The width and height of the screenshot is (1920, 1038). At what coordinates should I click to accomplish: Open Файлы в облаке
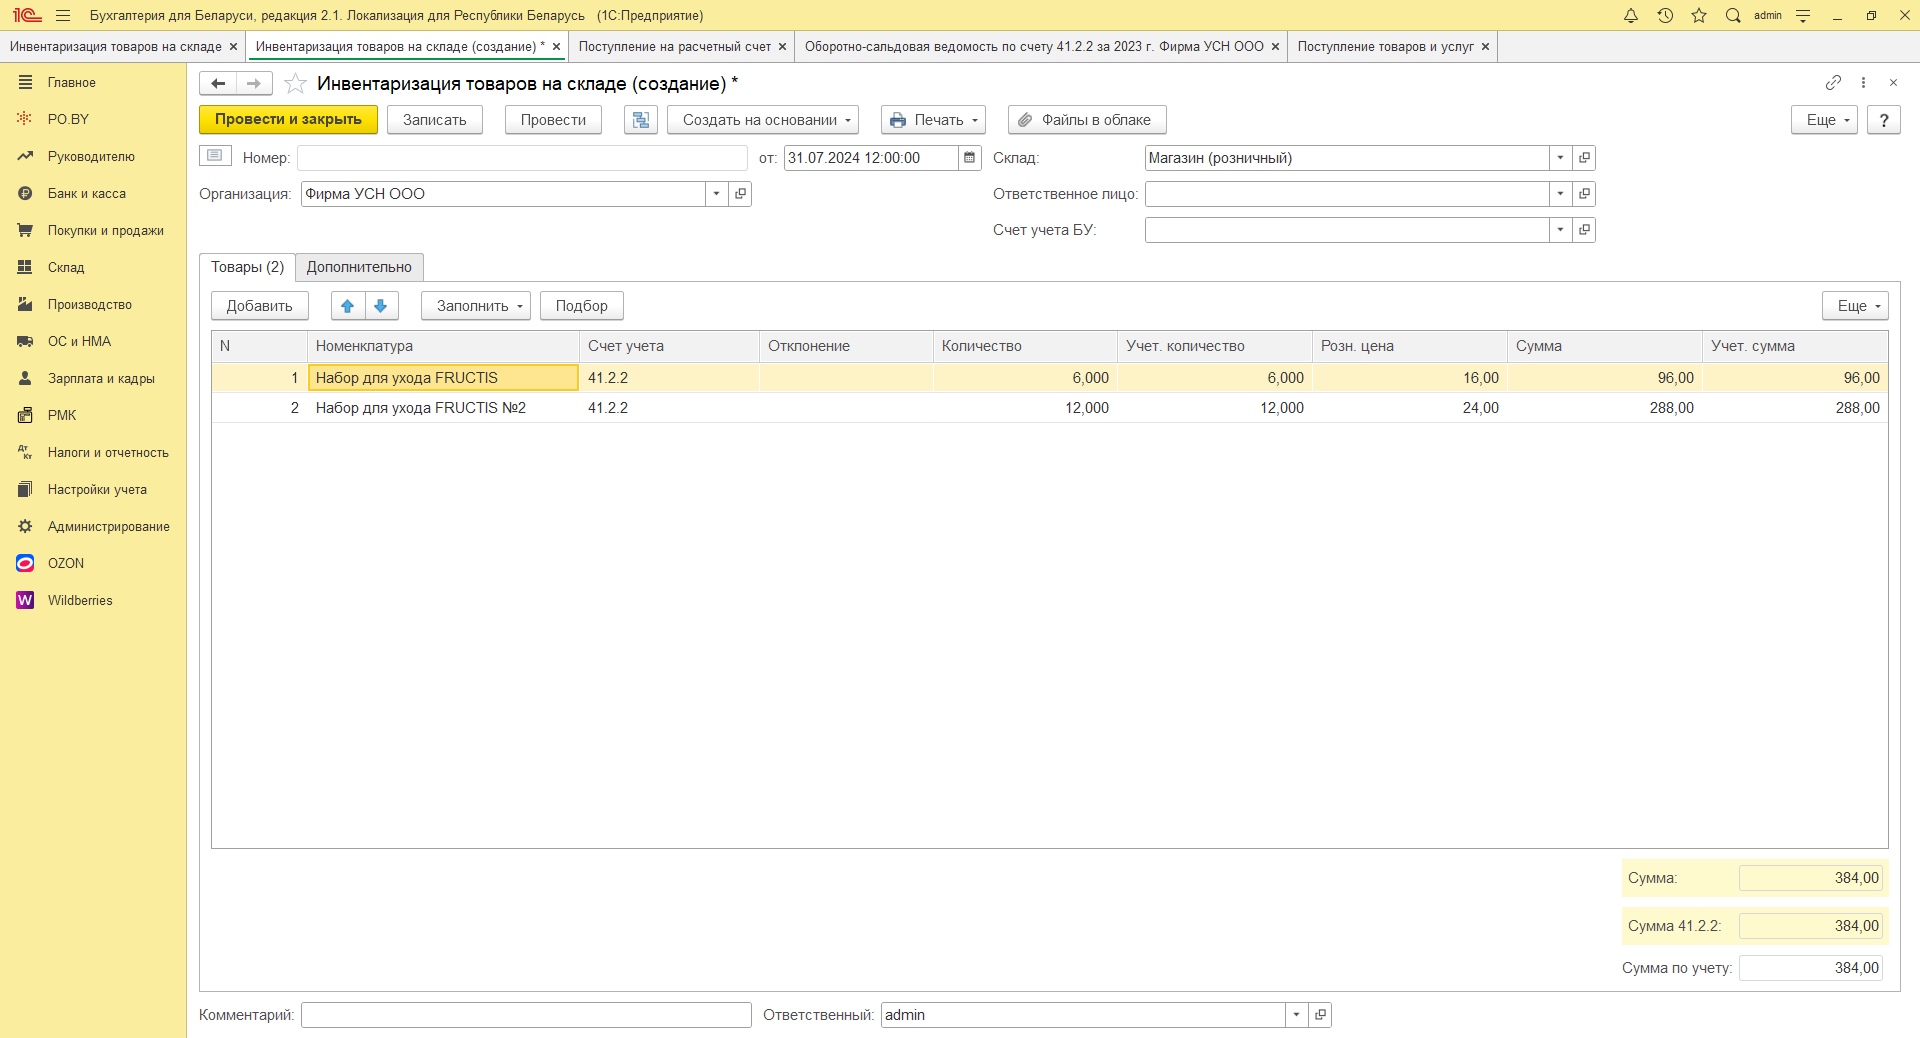click(1087, 120)
